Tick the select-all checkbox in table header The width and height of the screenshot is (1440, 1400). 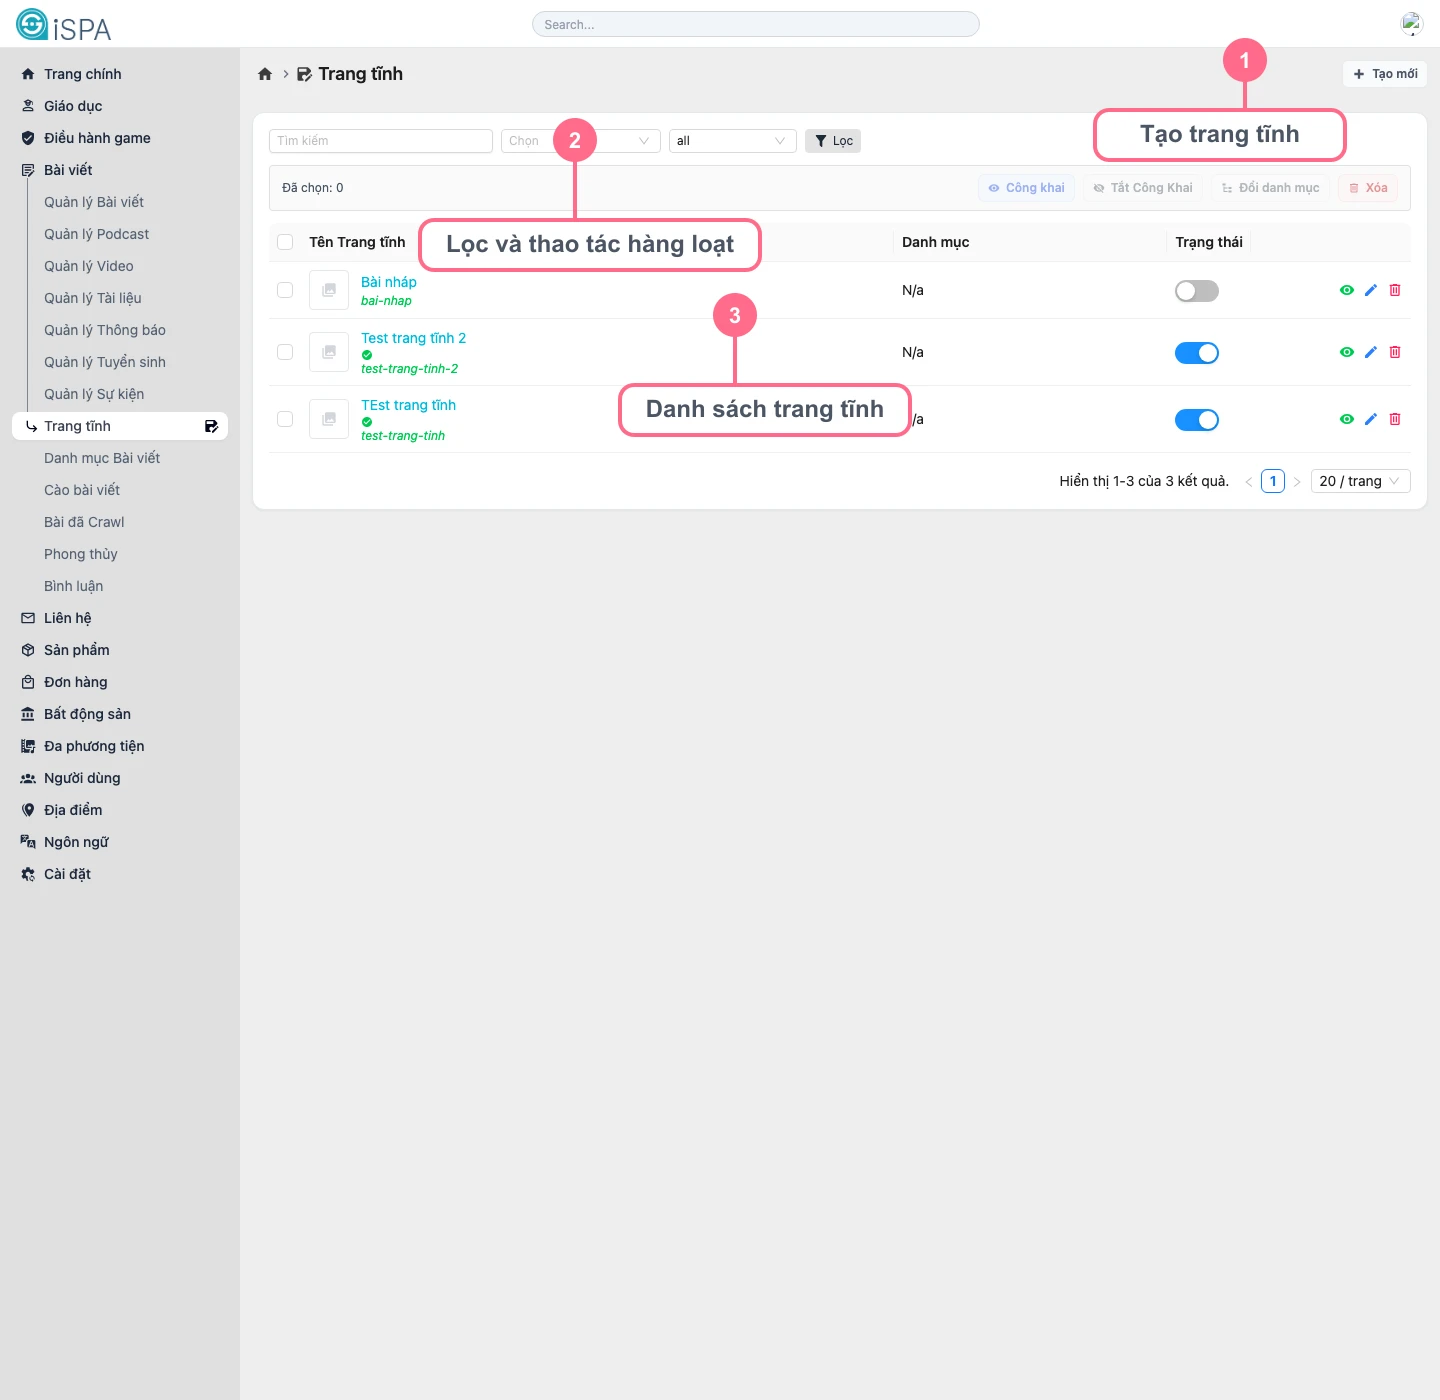coord(285,242)
